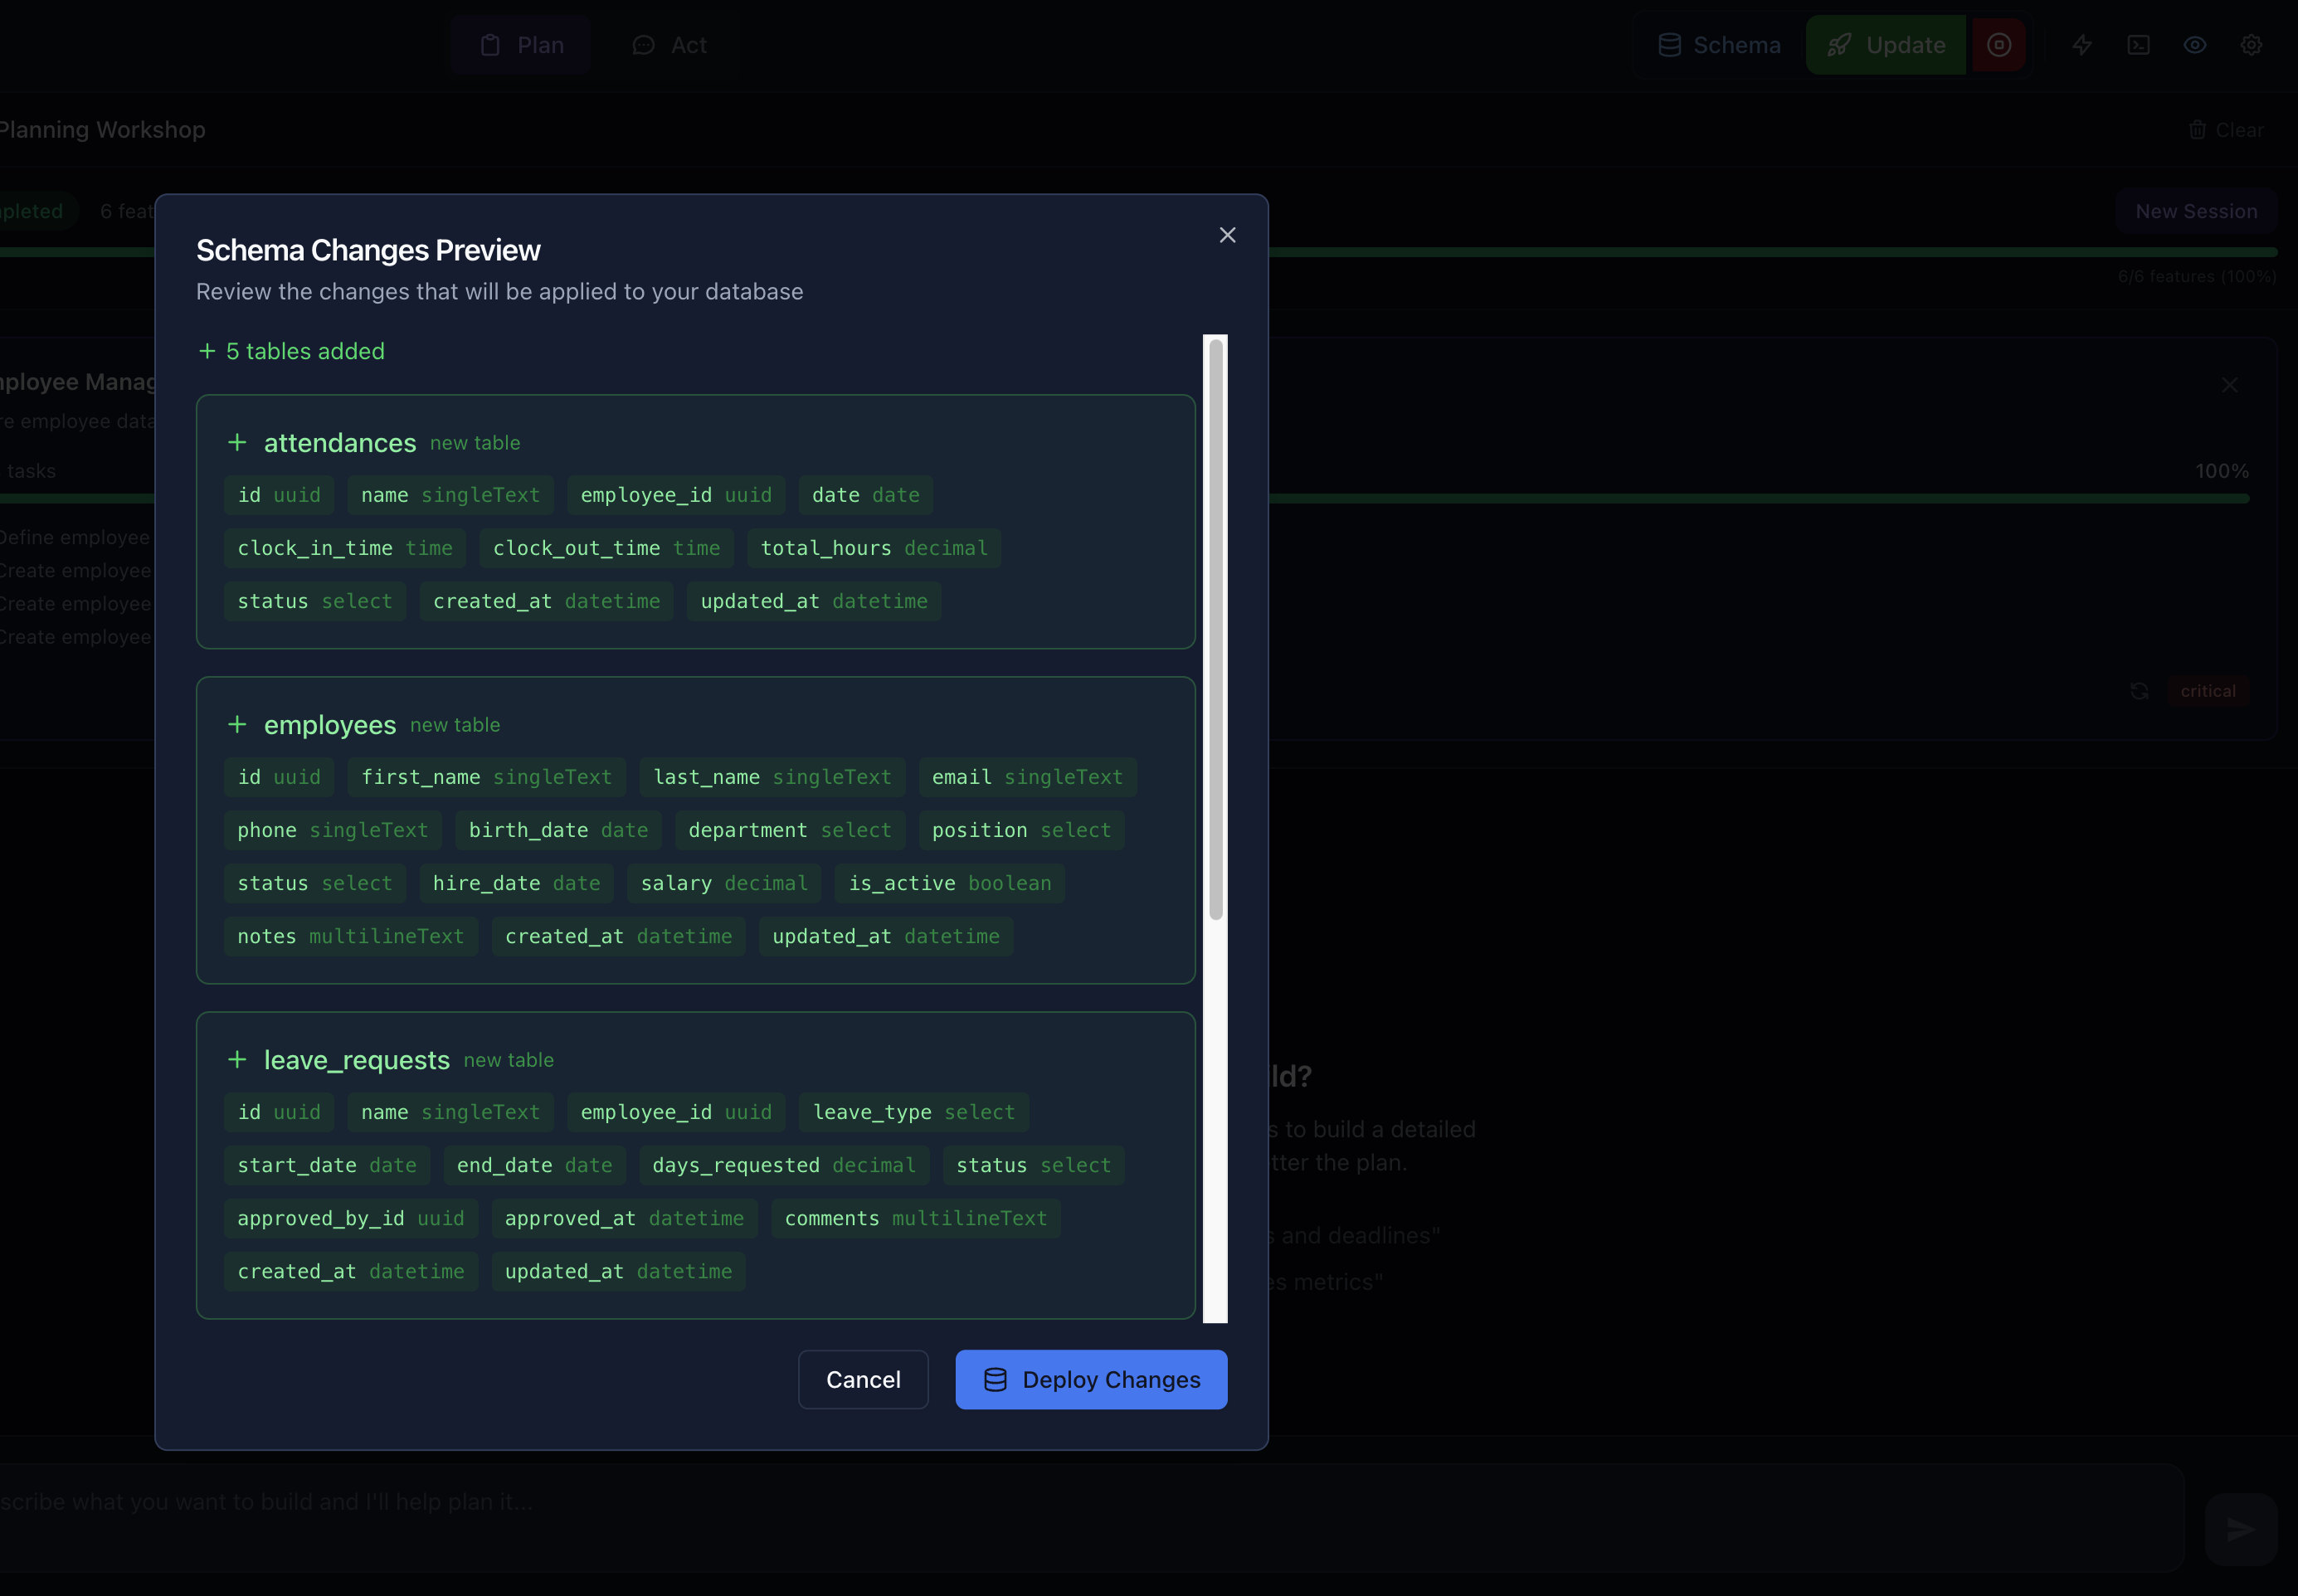The height and width of the screenshot is (1596, 2298).
Task: Toggle the eye preview icon
Action: (2194, 45)
